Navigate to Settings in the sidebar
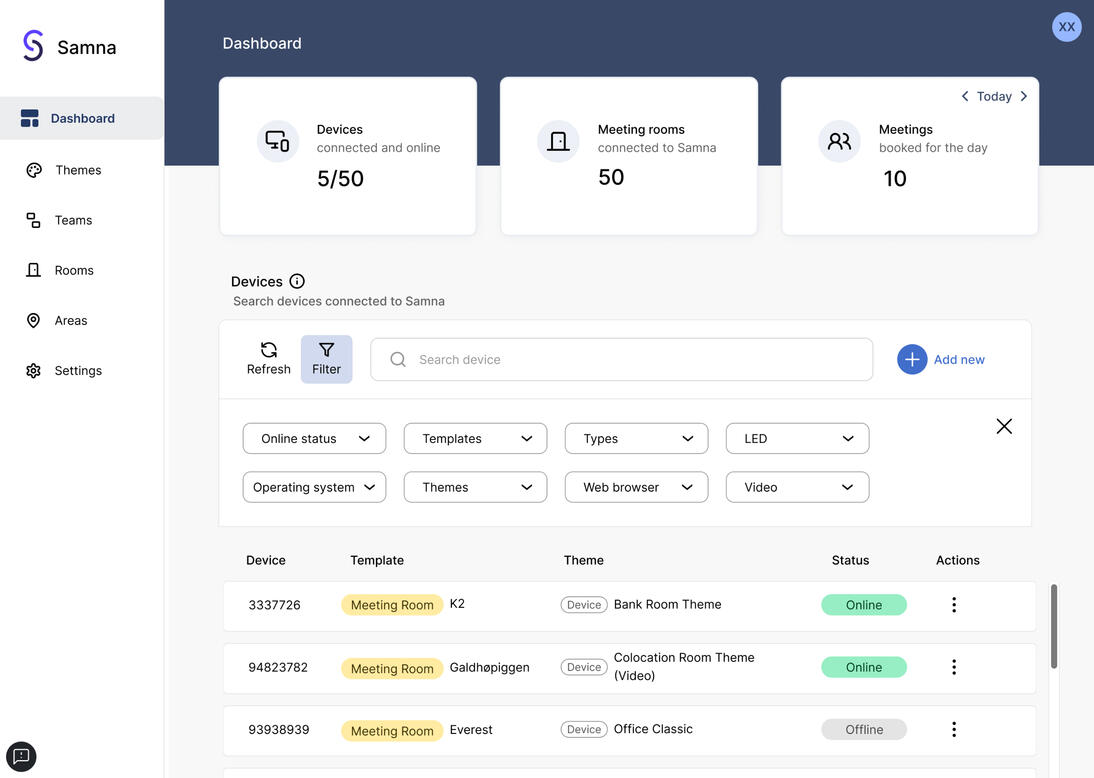1094x778 pixels. [78, 371]
